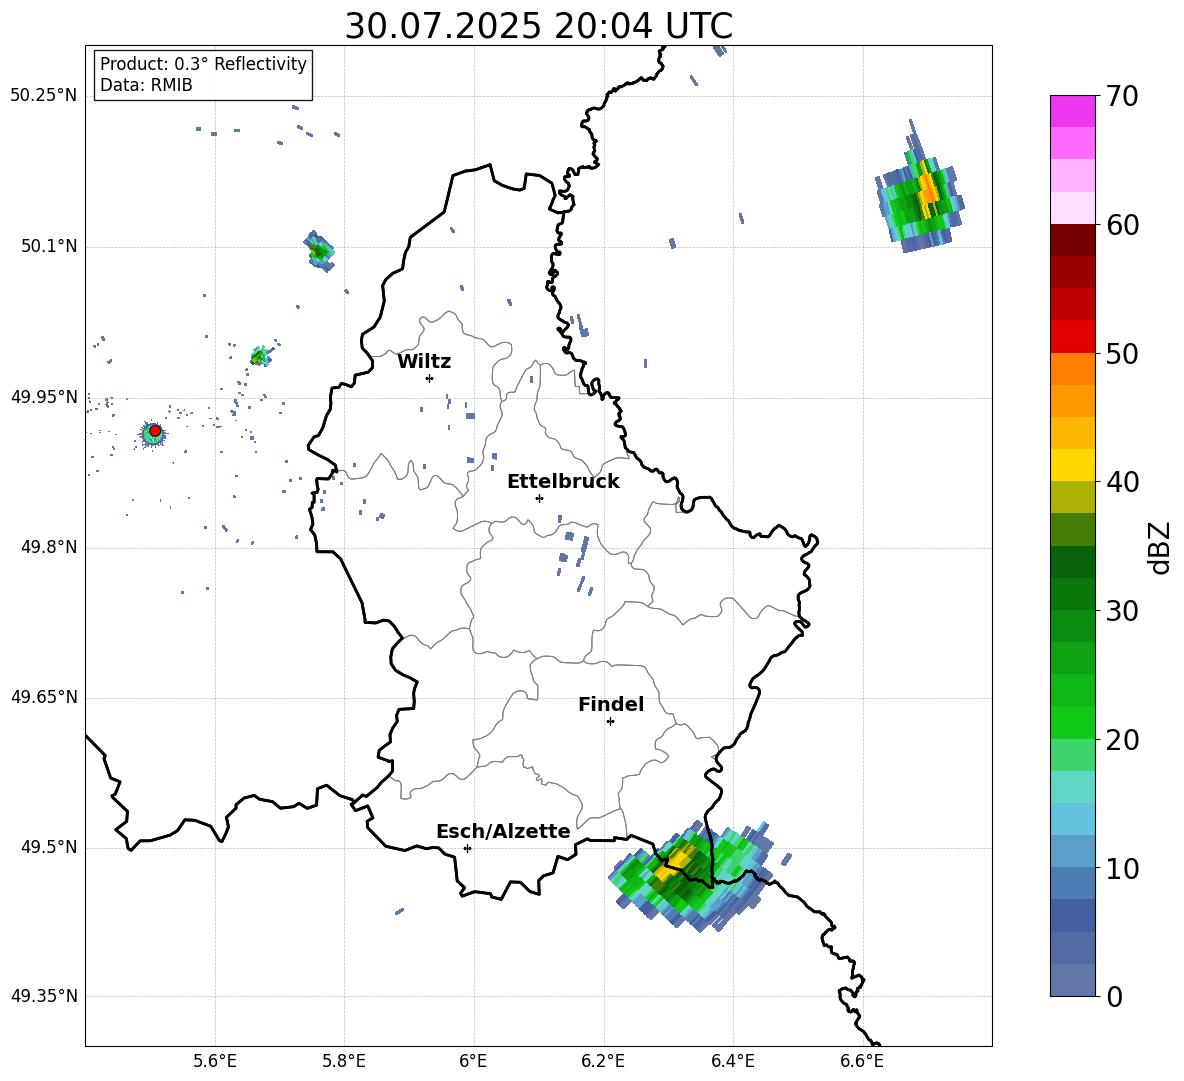Click the 50.25°N latitude label
This screenshot has width=1184, height=1081.
click(44, 96)
